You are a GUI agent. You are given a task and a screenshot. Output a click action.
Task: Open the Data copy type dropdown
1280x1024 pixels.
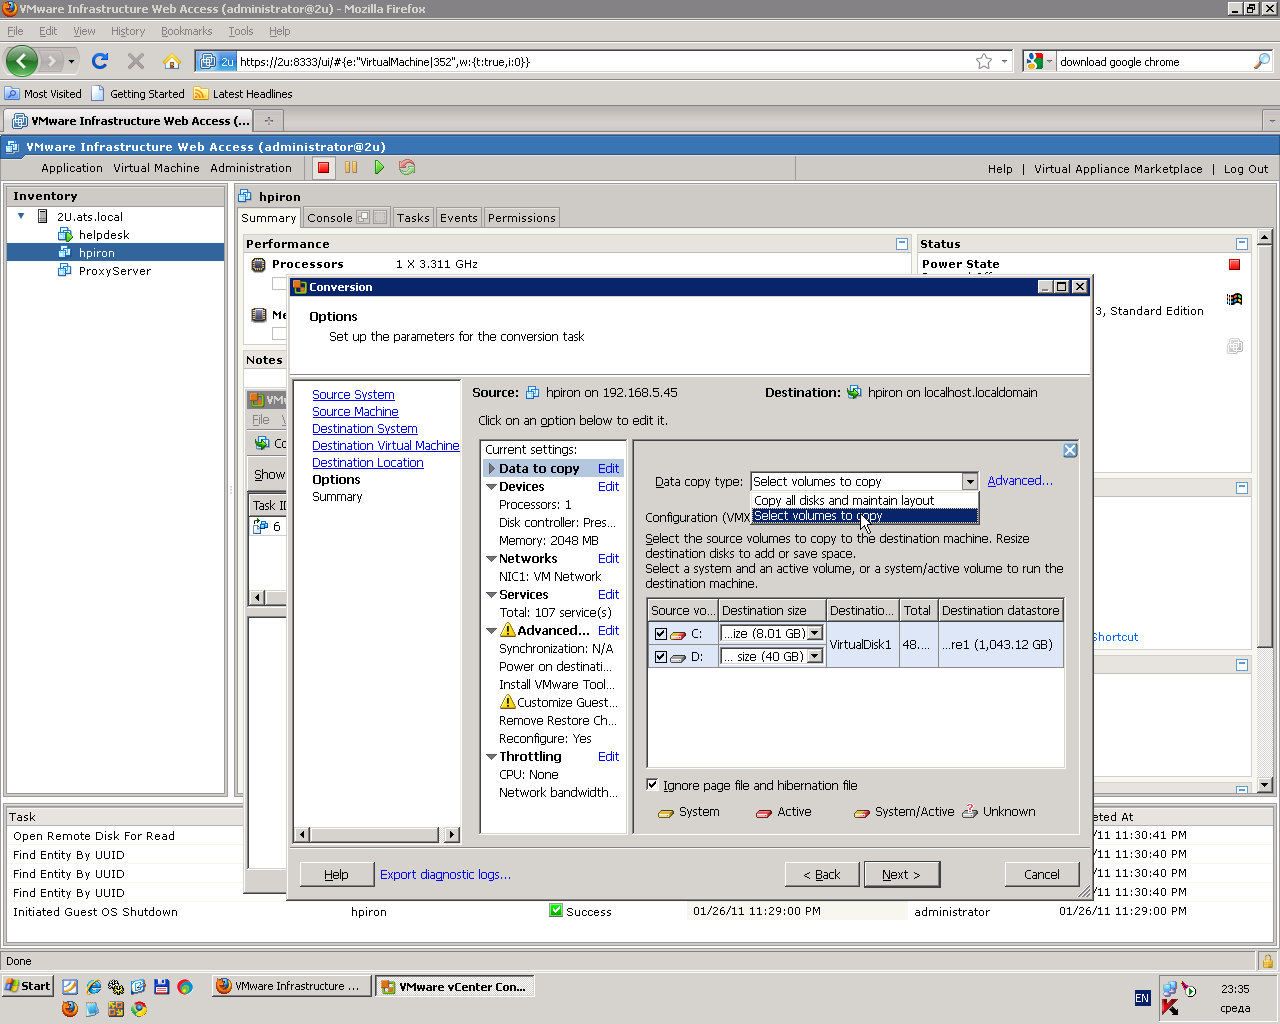969,481
